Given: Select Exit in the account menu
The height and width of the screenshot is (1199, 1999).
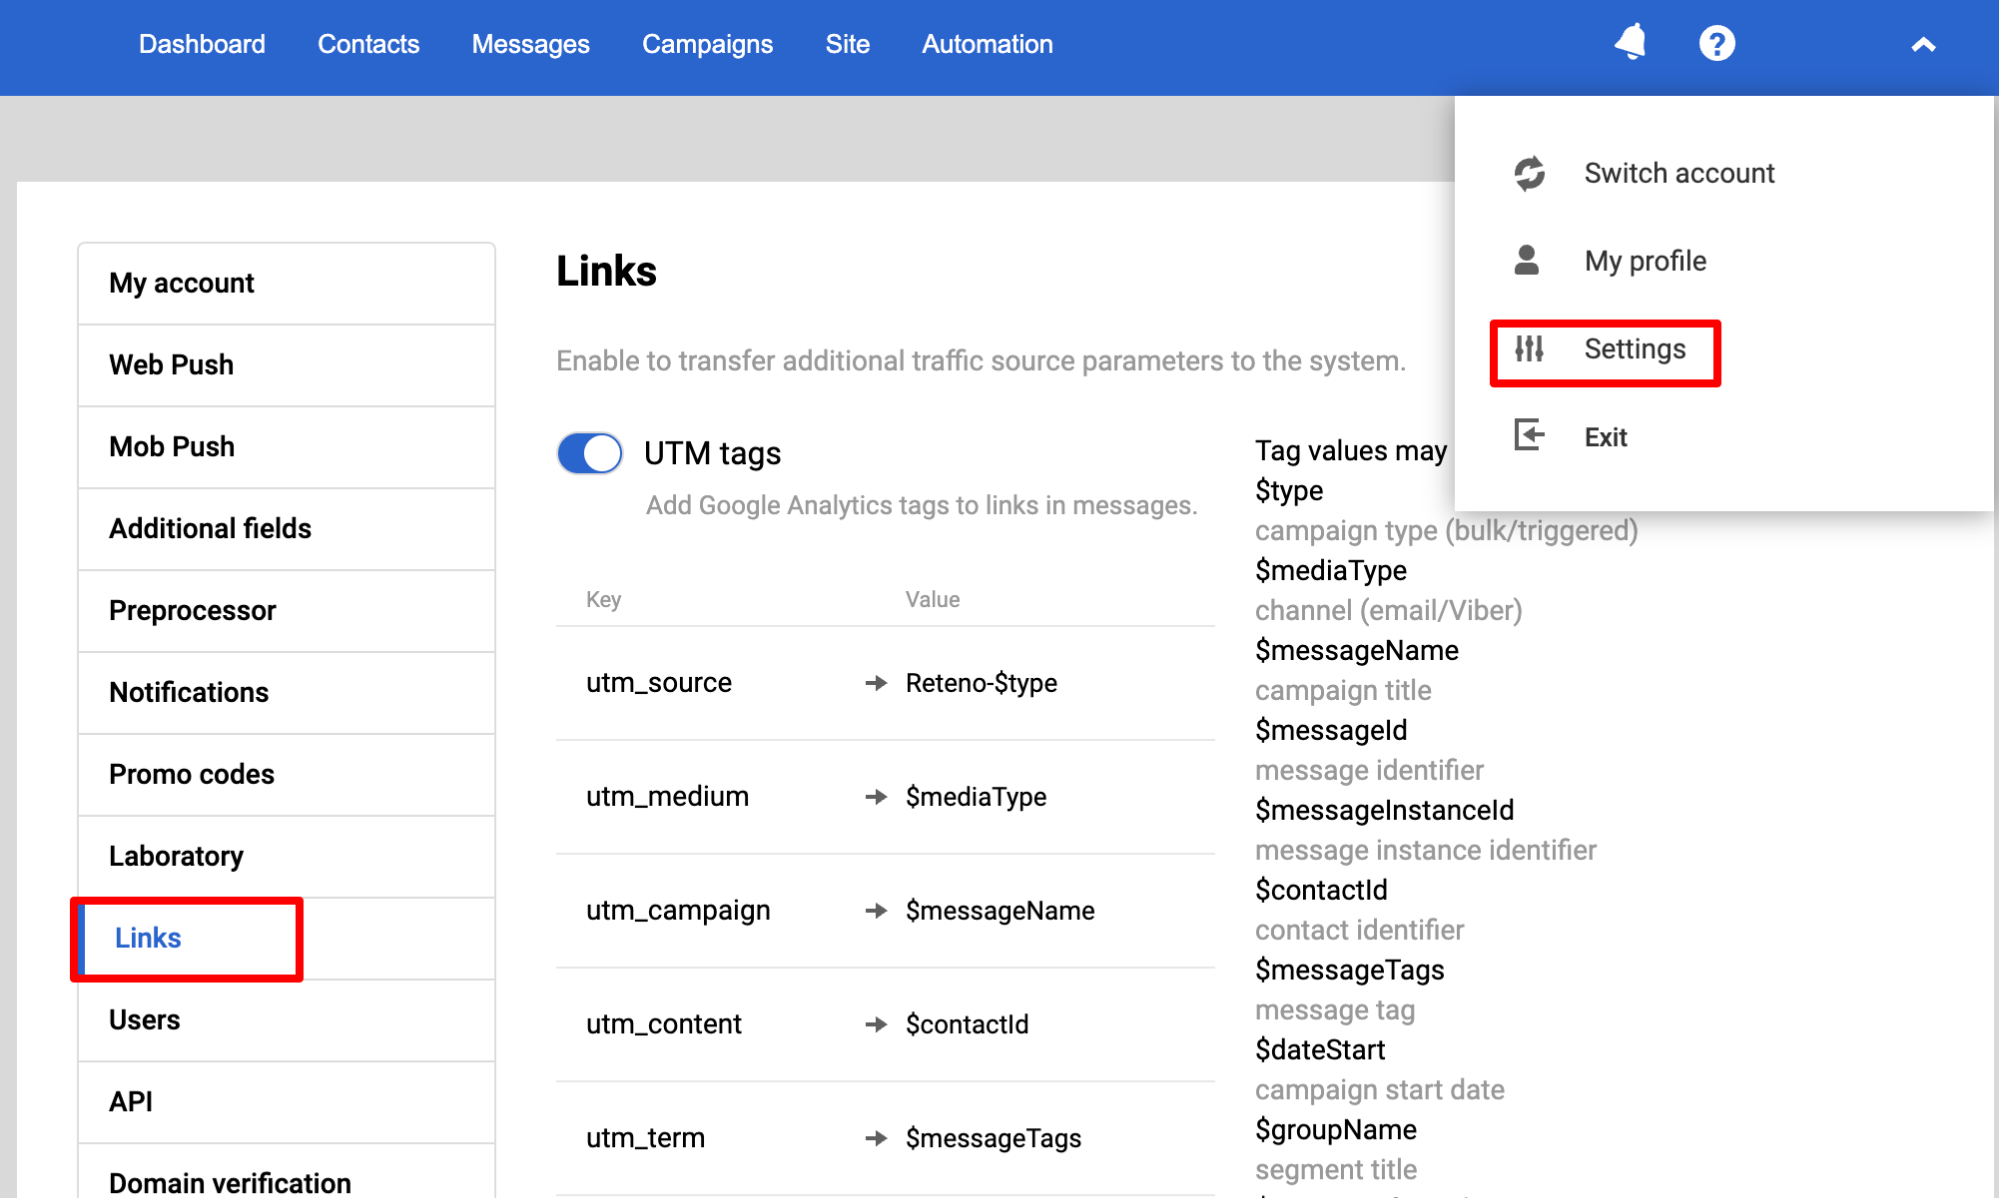Looking at the screenshot, I should (1605, 437).
